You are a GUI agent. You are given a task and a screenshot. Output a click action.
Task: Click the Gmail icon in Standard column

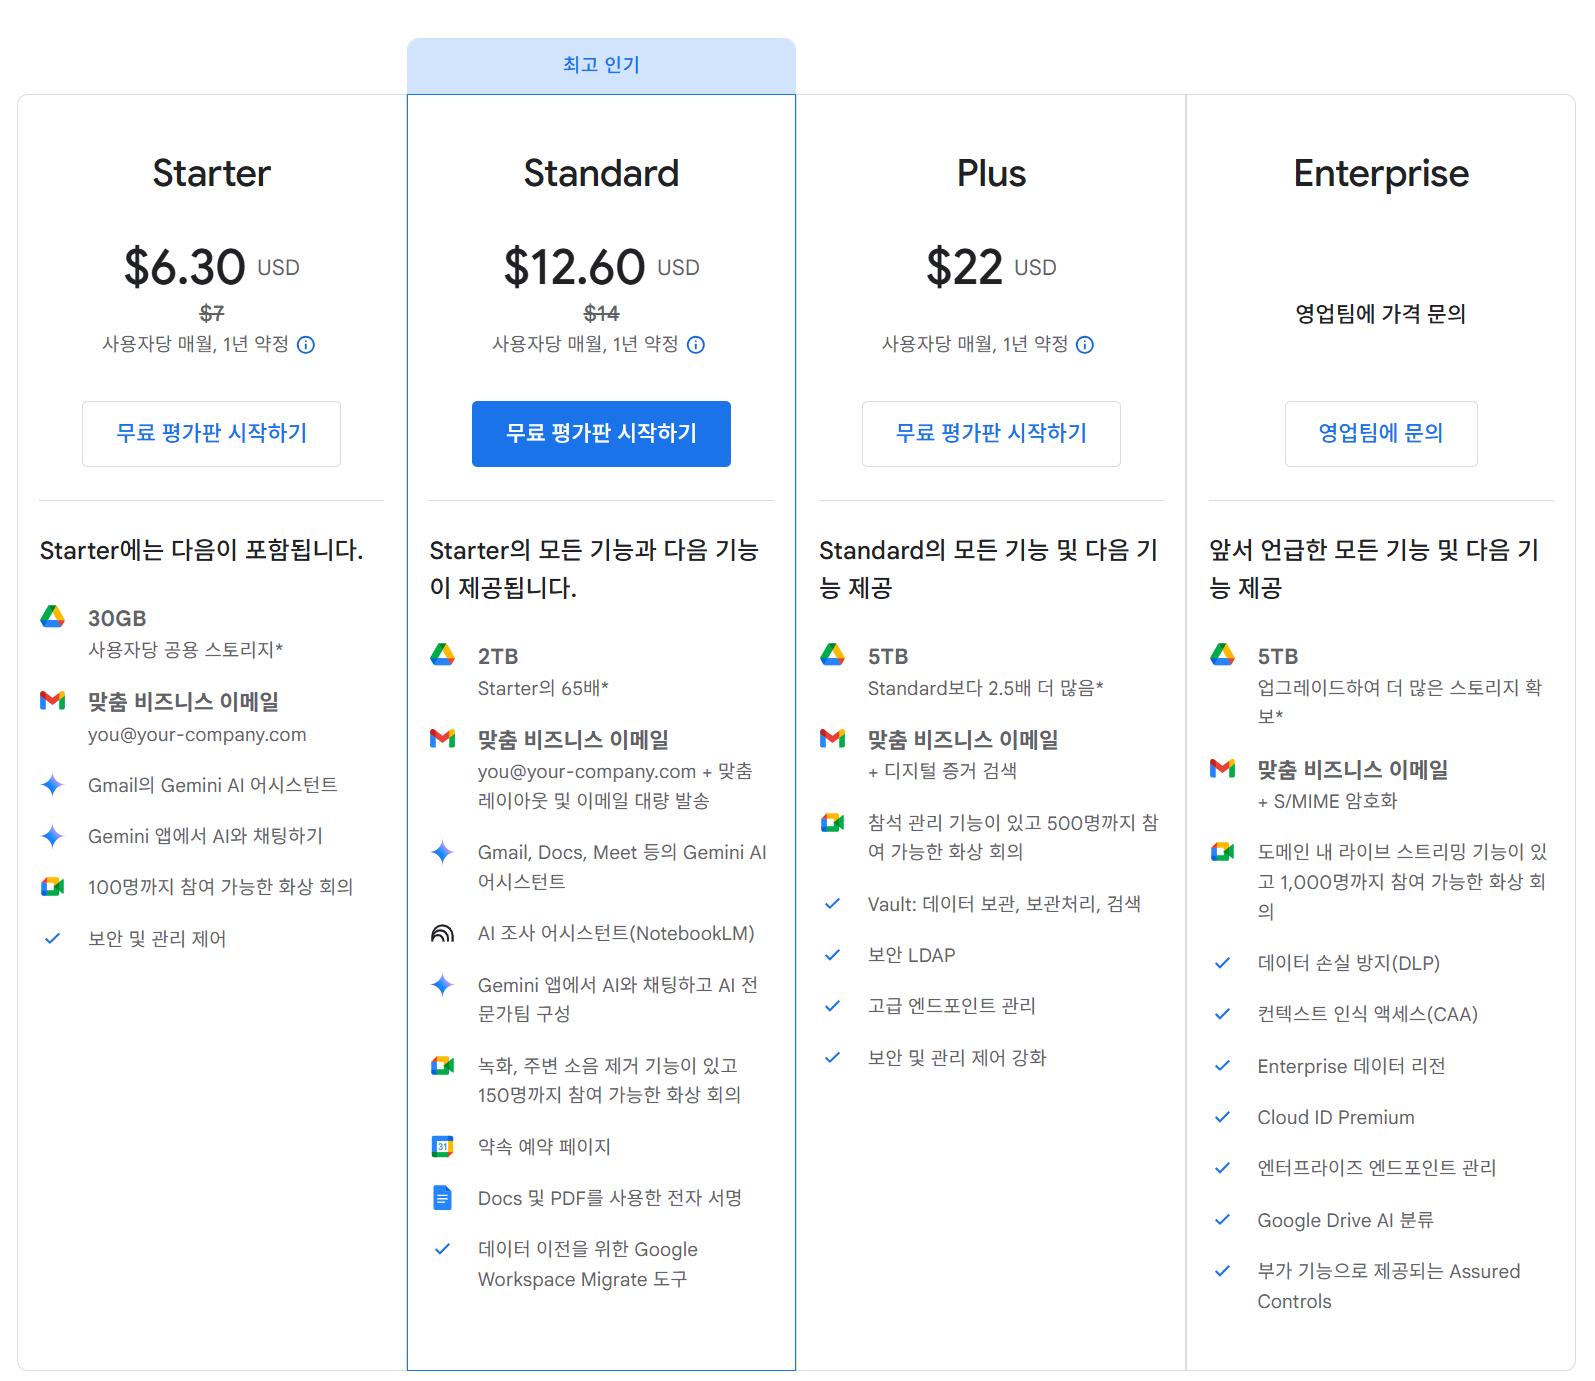click(443, 739)
